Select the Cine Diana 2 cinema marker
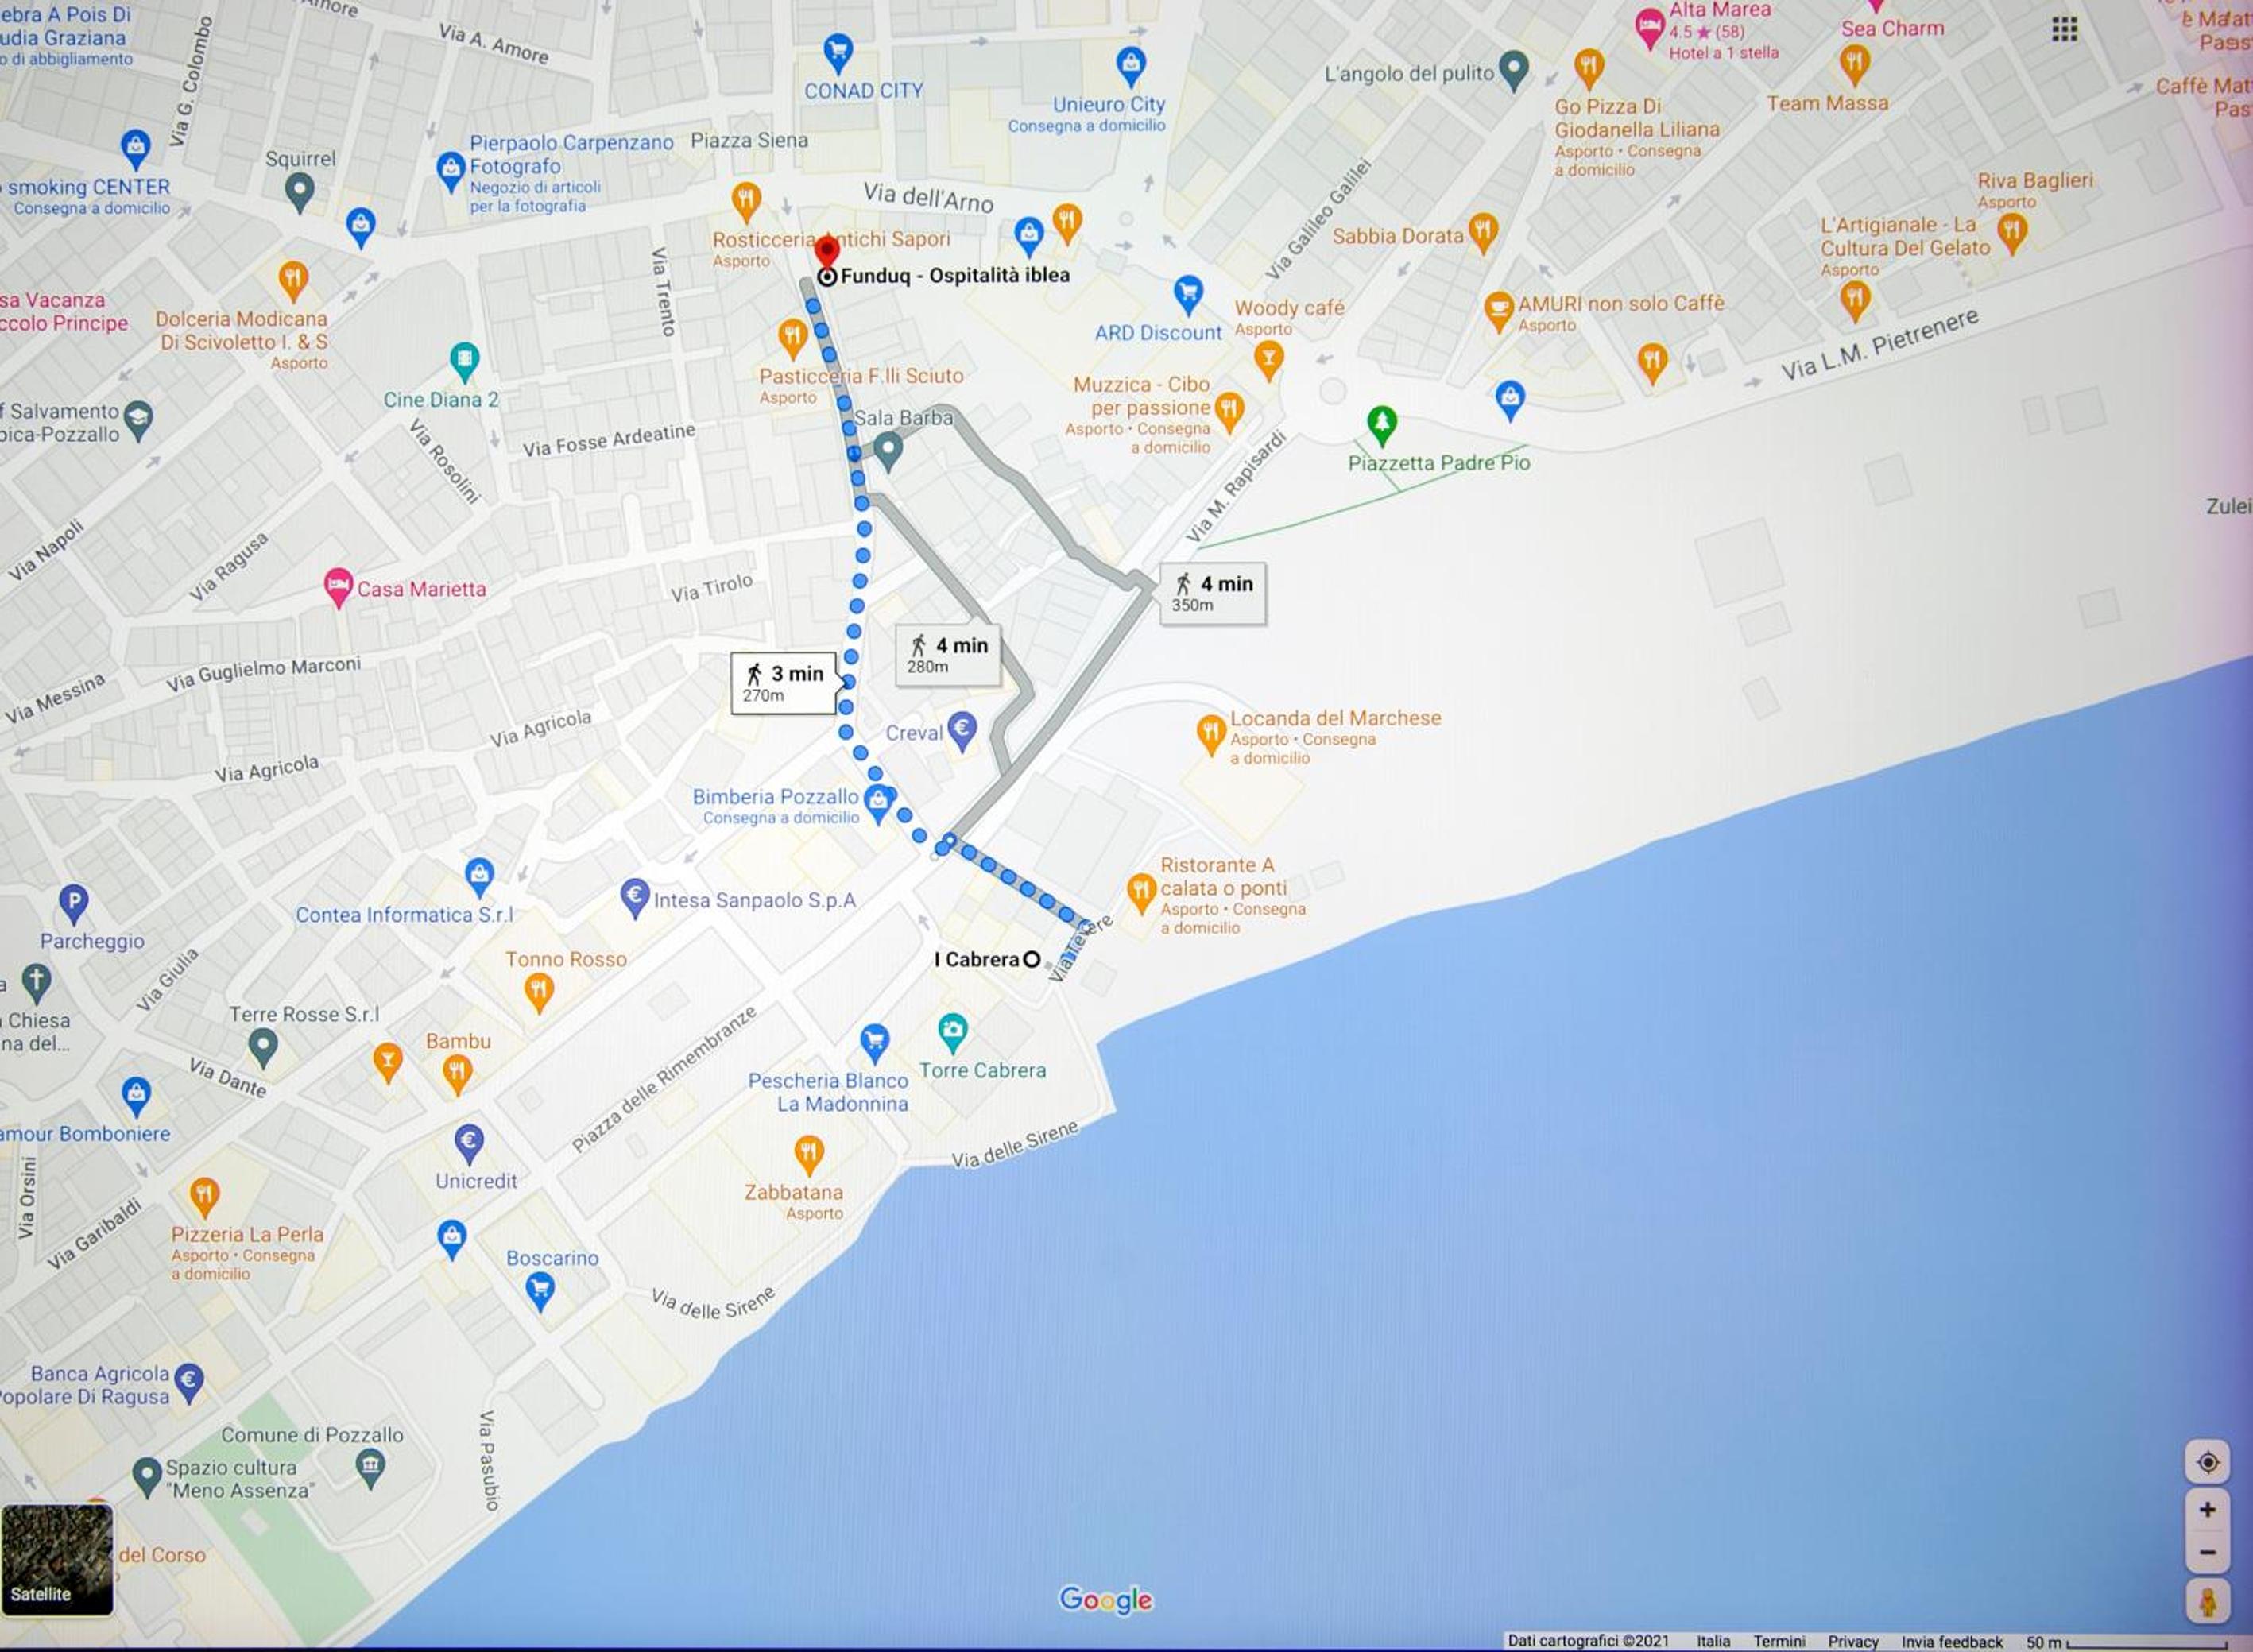This screenshot has width=2253, height=1652. click(464, 362)
